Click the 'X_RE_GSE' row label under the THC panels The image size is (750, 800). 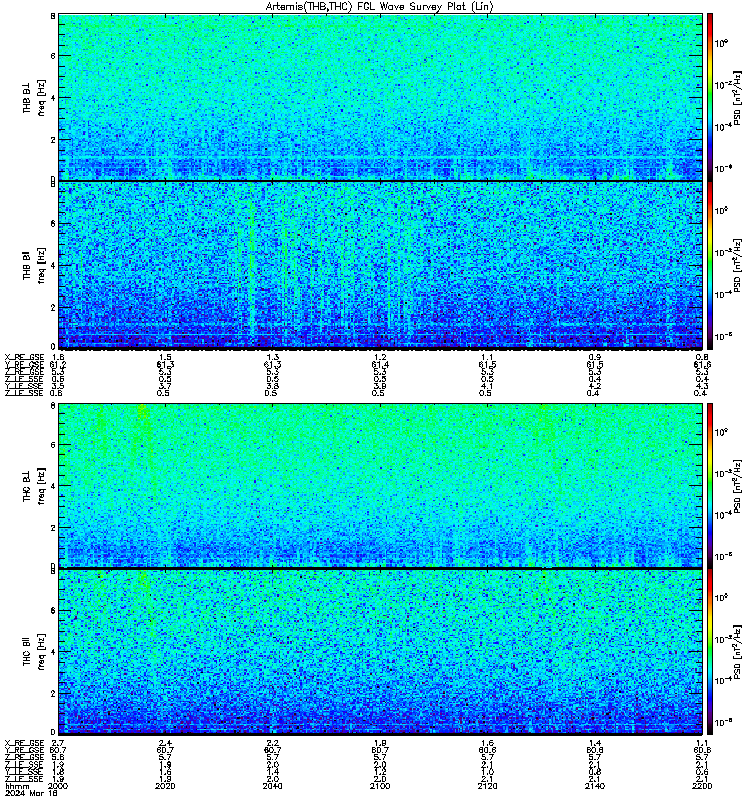pyautogui.click(x=24, y=743)
